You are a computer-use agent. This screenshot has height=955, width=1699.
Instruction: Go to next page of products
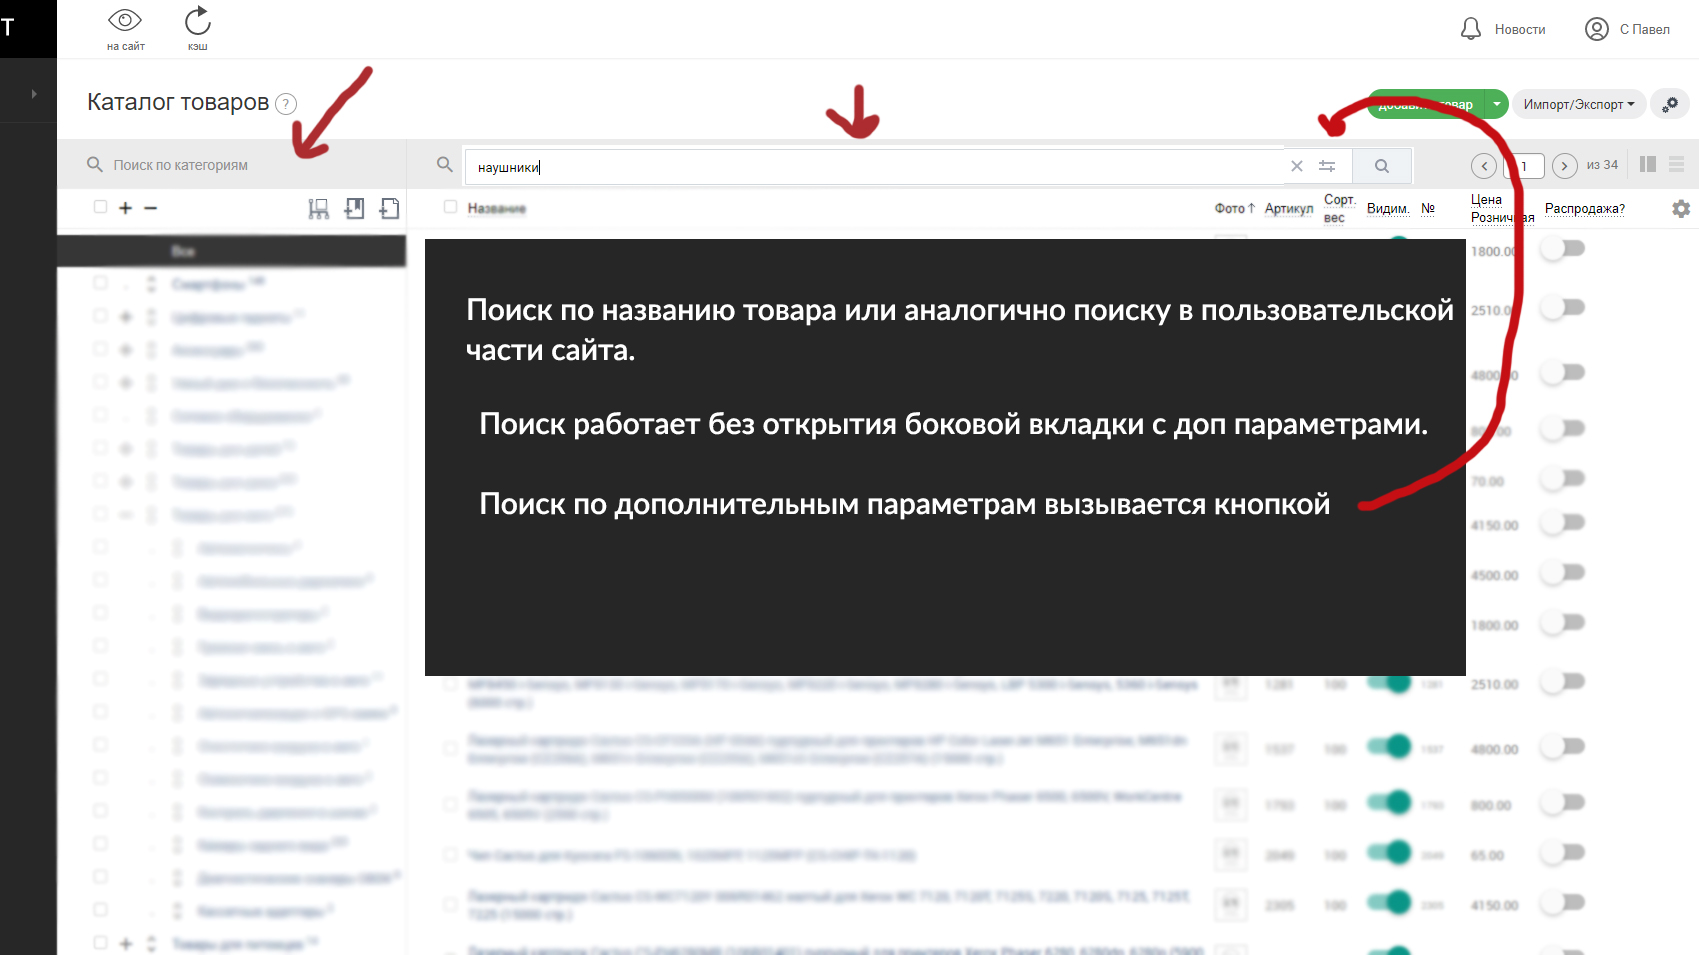click(1565, 166)
